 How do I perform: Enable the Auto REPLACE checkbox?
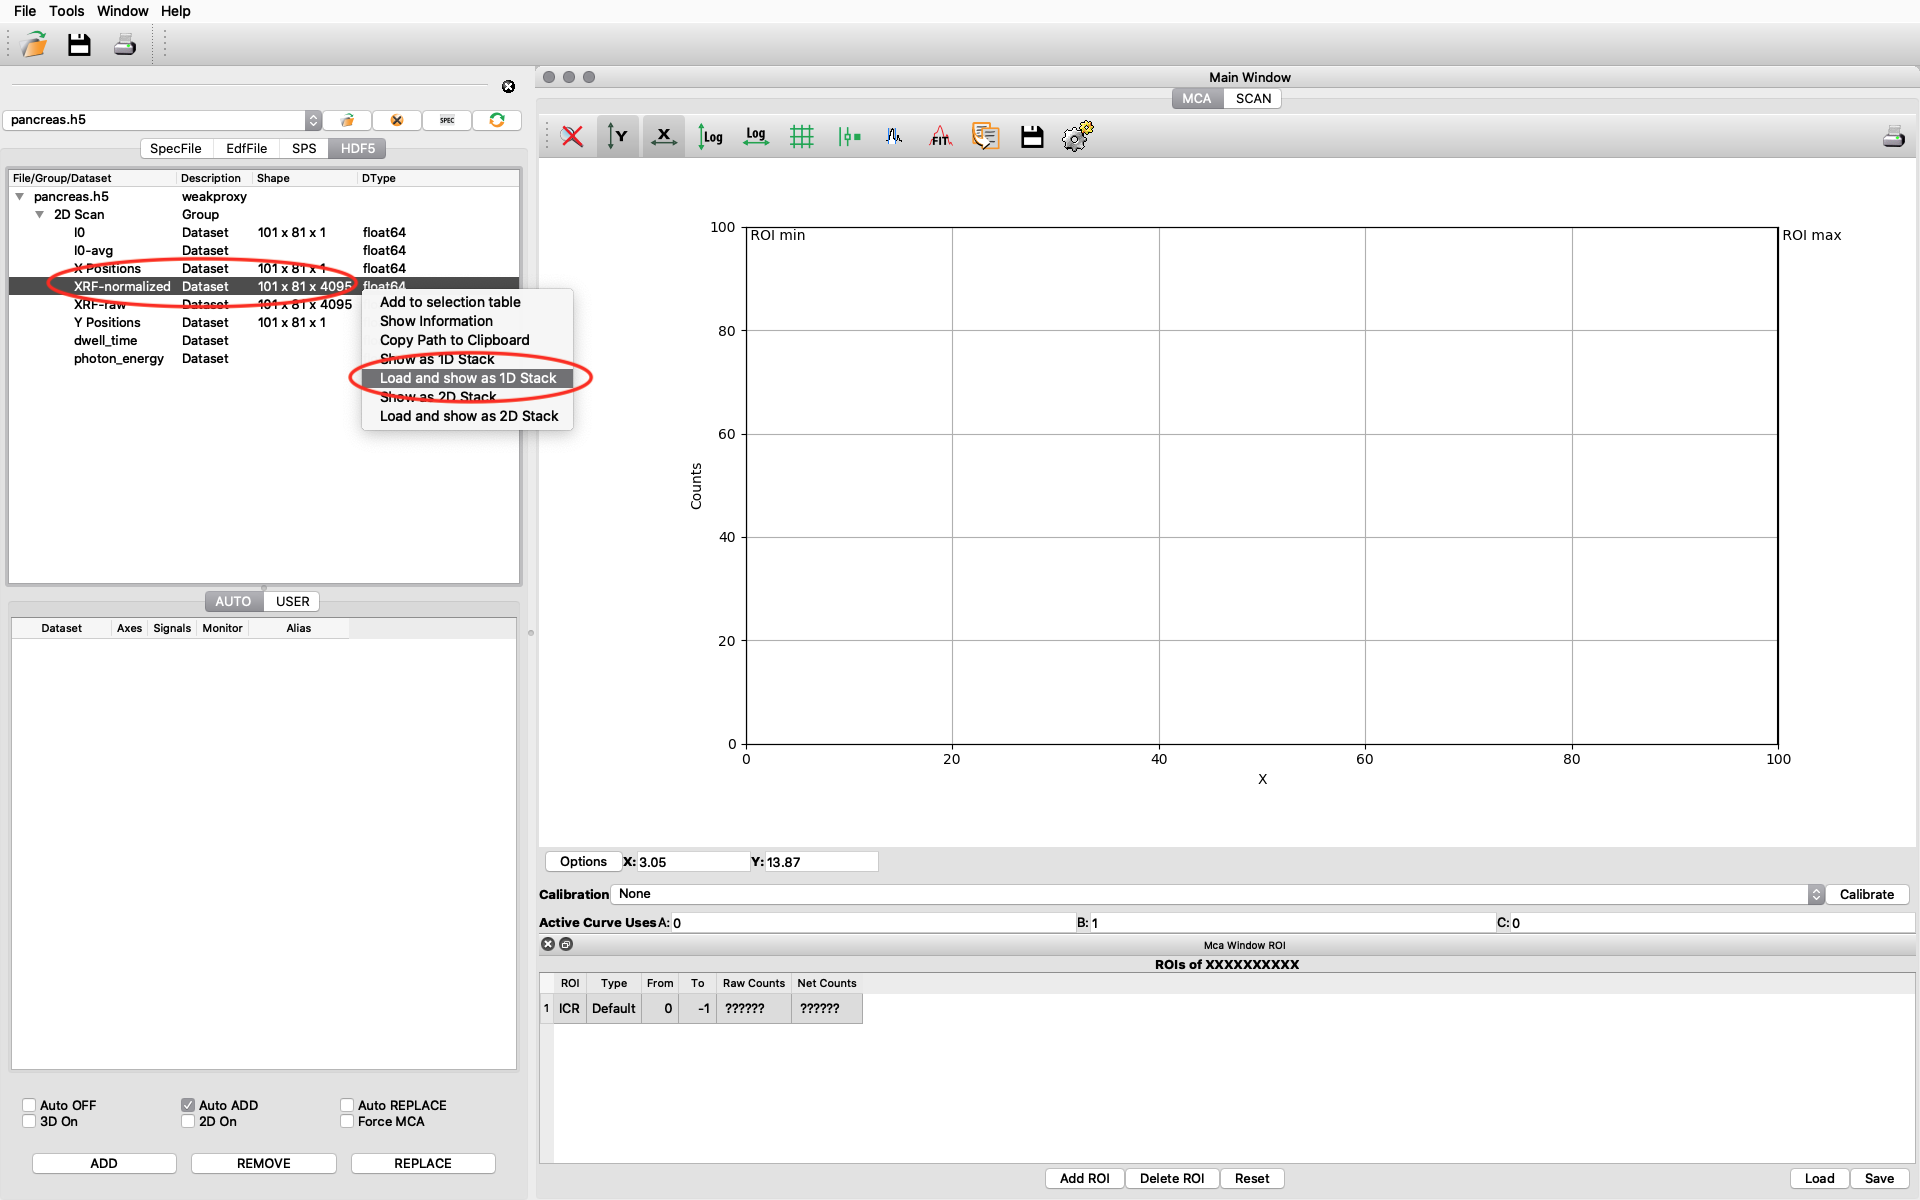pos(347,1105)
